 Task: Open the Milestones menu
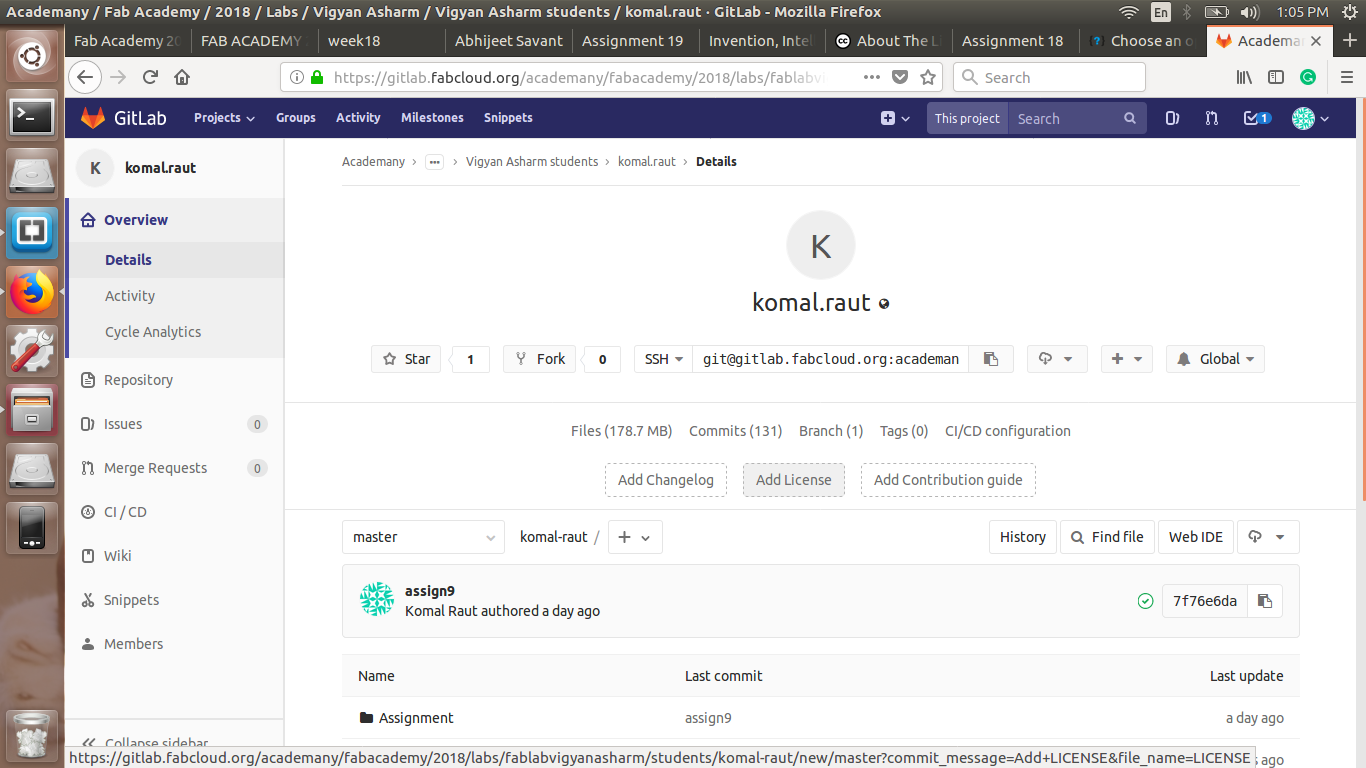click(432, 118)
